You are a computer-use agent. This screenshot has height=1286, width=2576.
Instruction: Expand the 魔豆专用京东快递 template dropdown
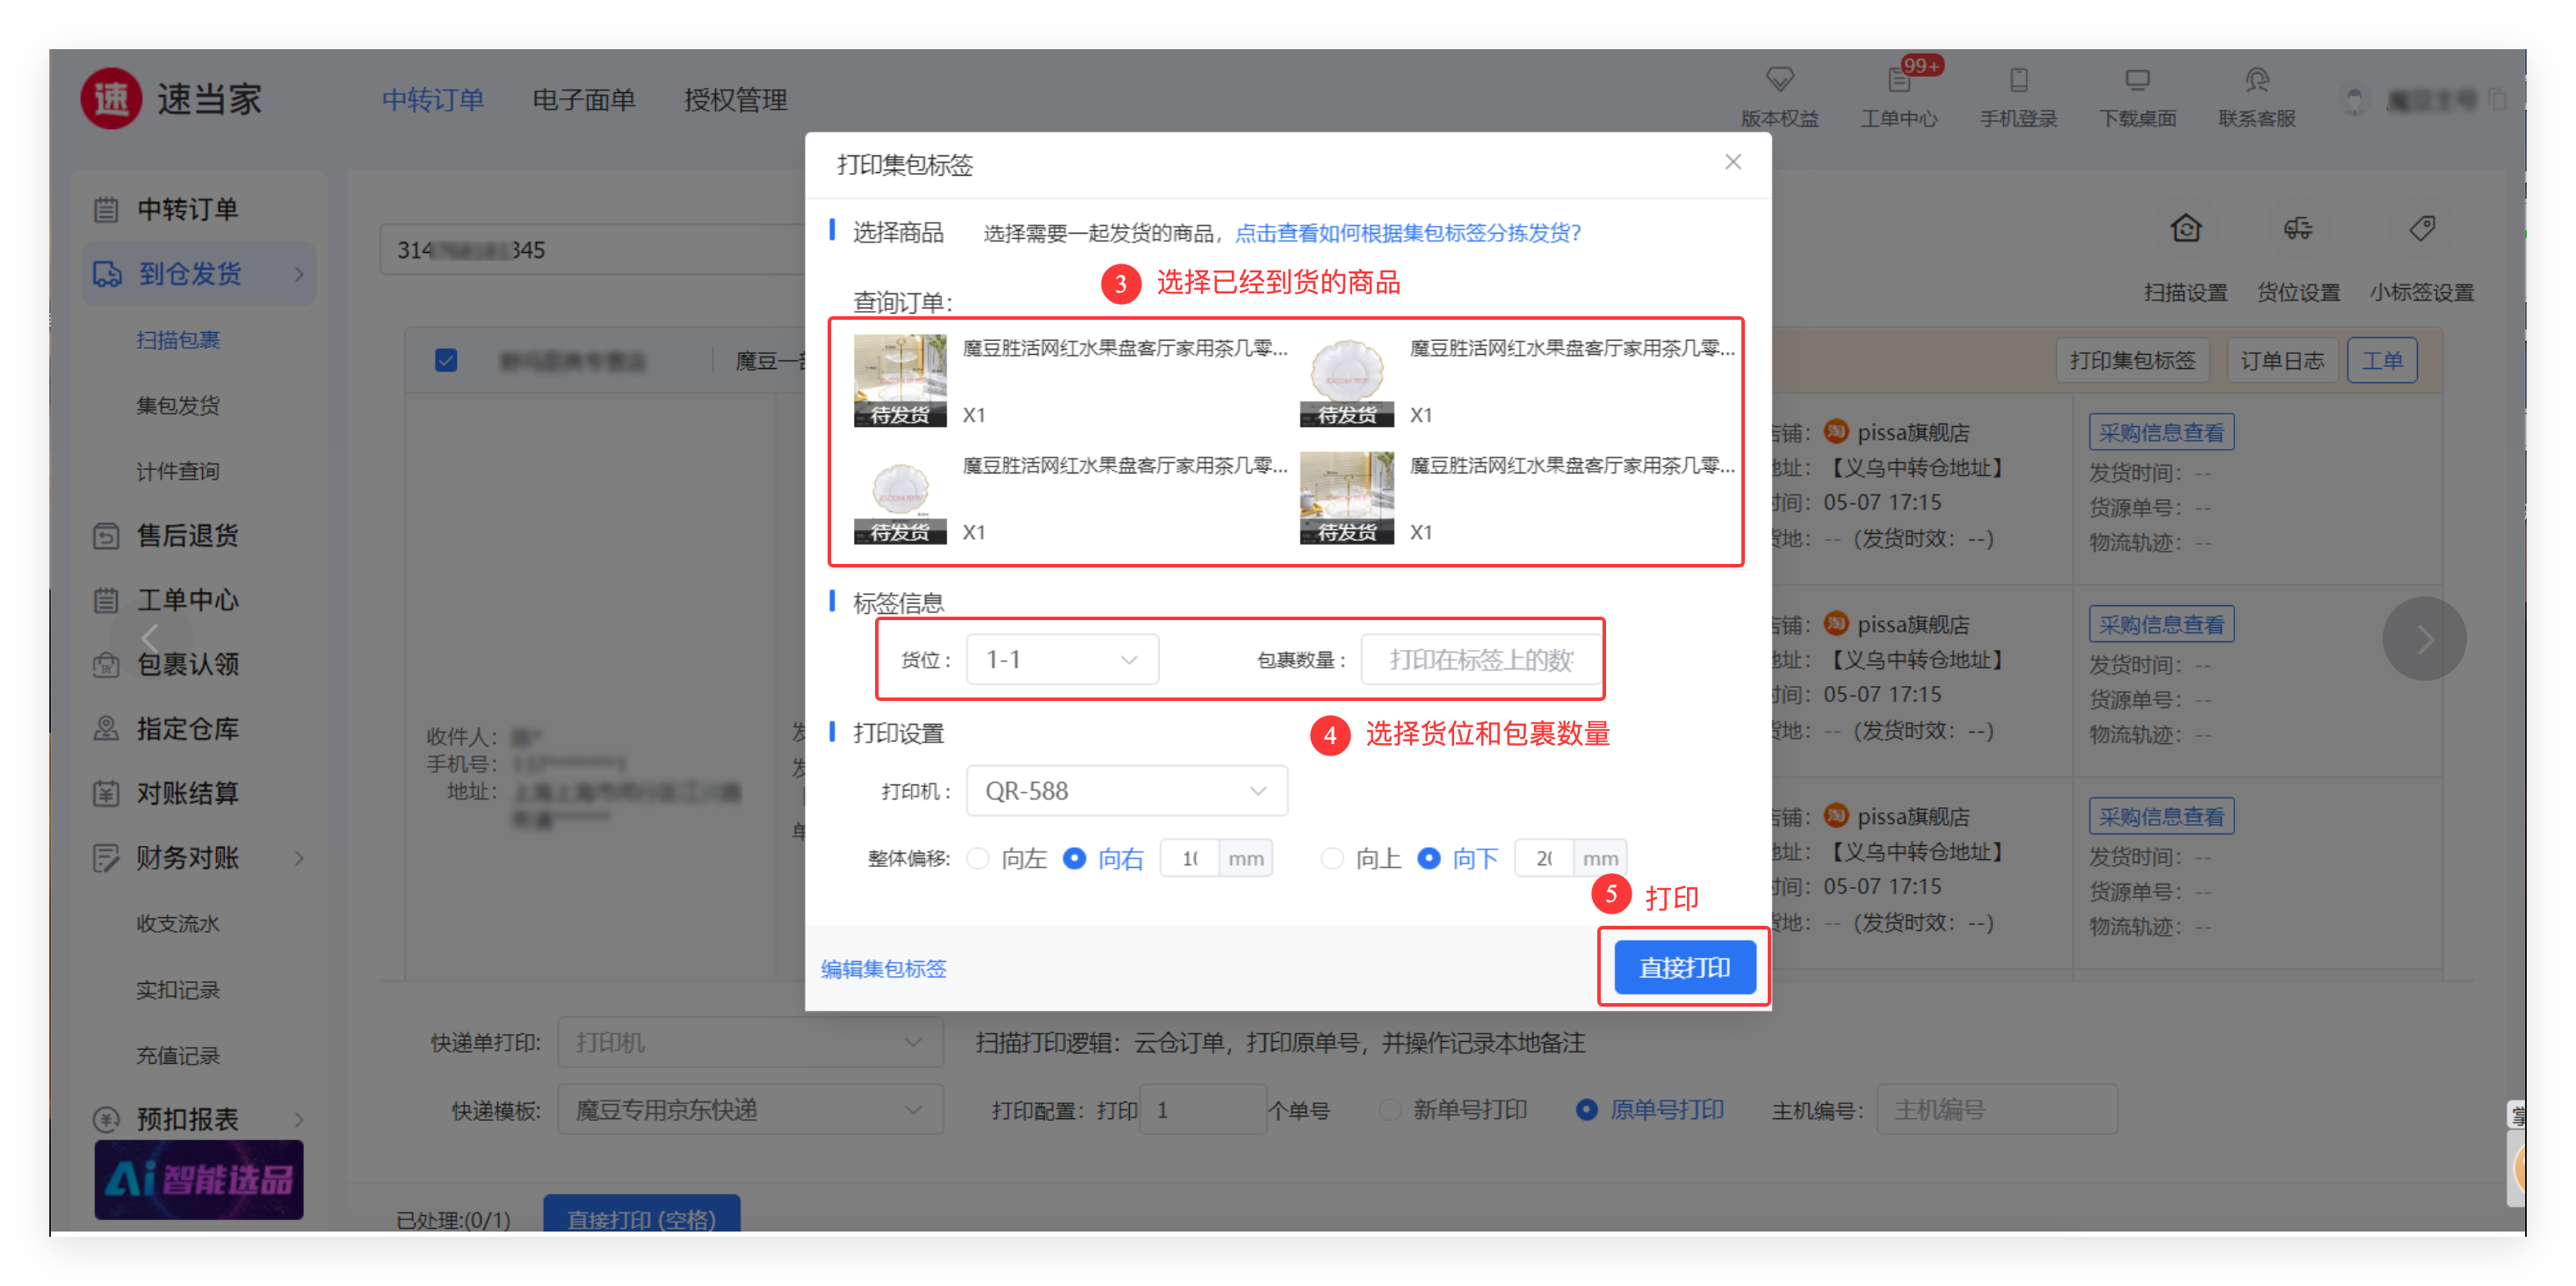coord(749,1110)
